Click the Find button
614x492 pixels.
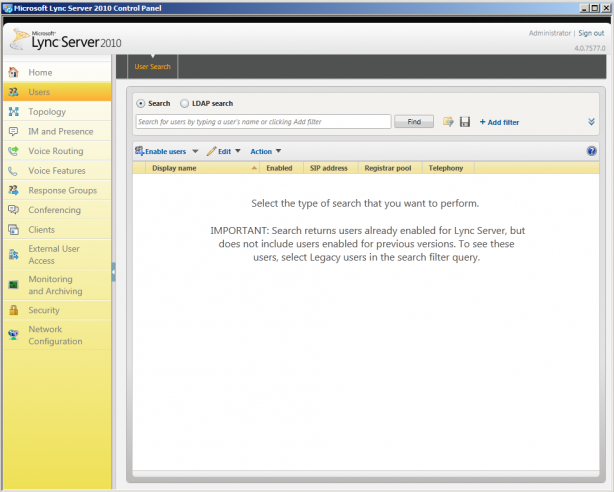click(x=414, y=122)
